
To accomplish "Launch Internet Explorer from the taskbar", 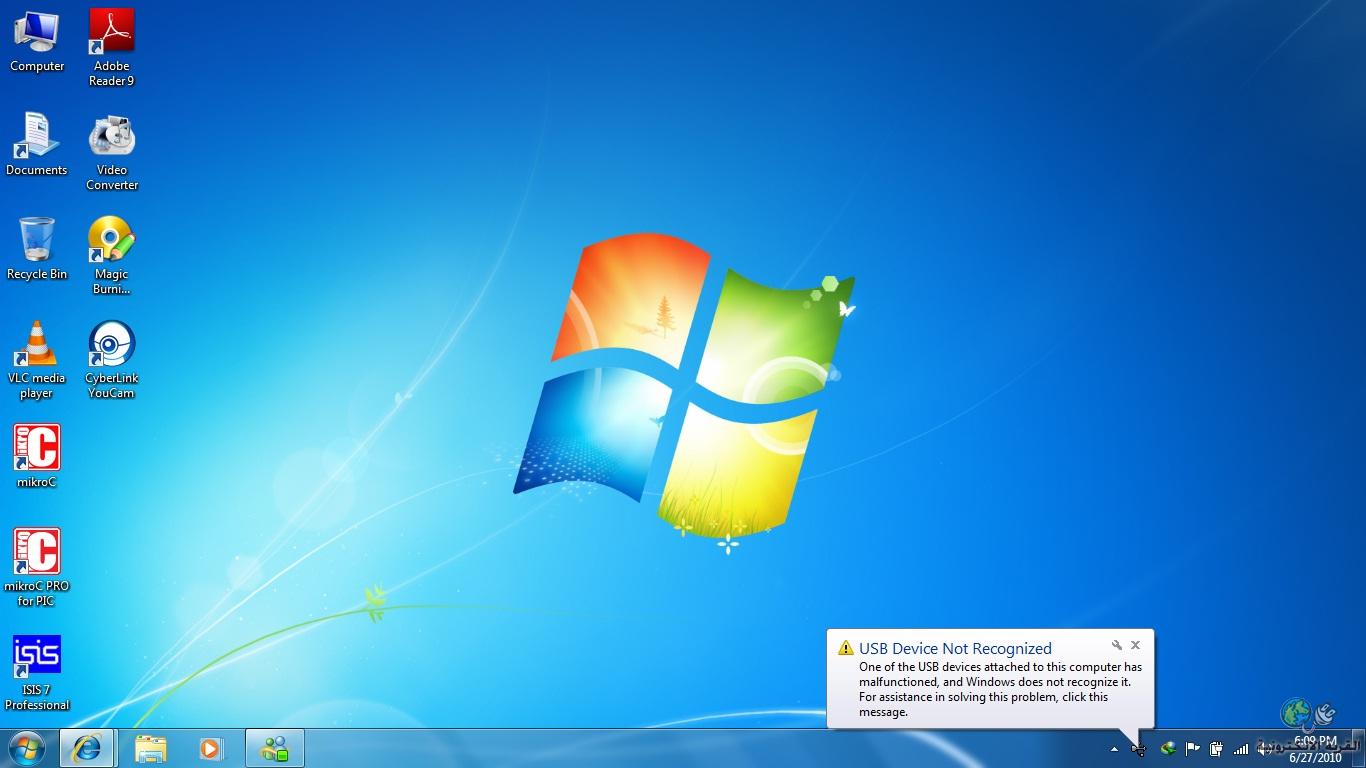I will 87,748.
